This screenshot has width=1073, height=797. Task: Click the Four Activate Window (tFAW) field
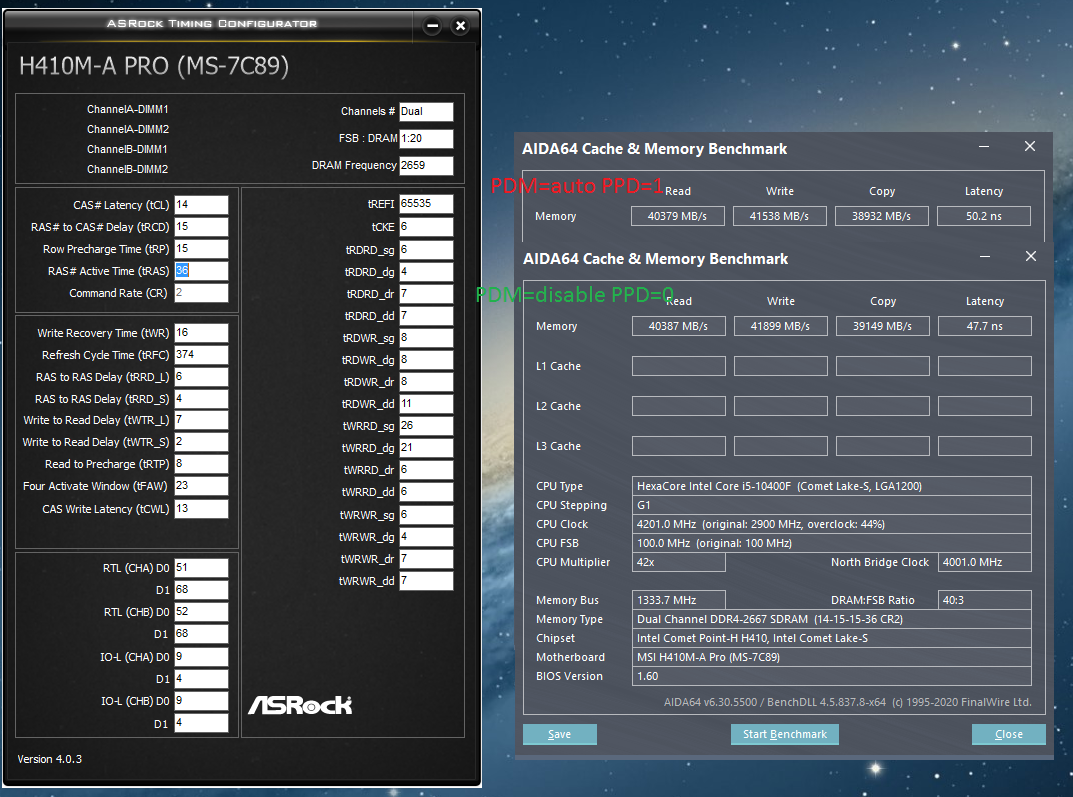tap(201, 486)
